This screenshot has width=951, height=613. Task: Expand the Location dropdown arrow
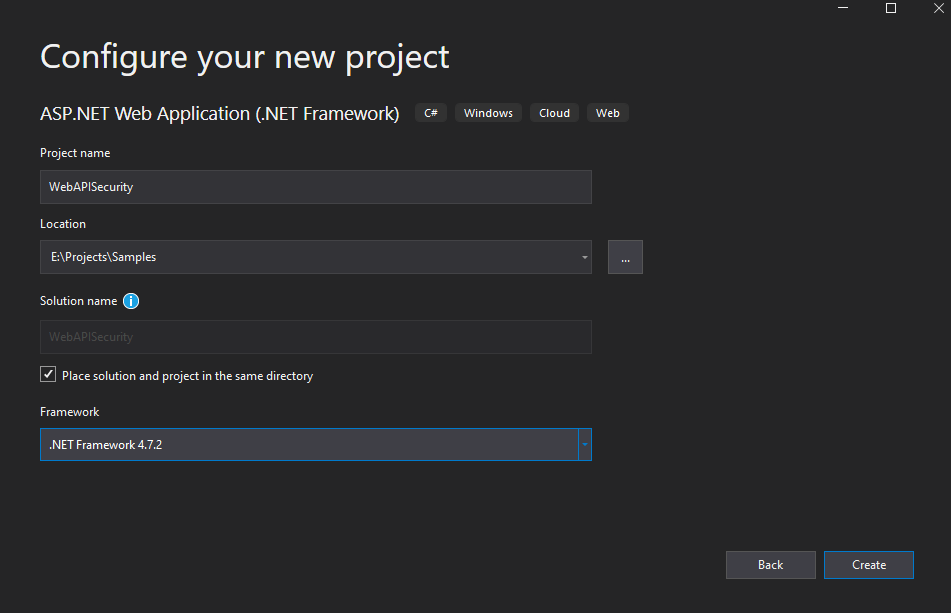(x=585, y=257)
